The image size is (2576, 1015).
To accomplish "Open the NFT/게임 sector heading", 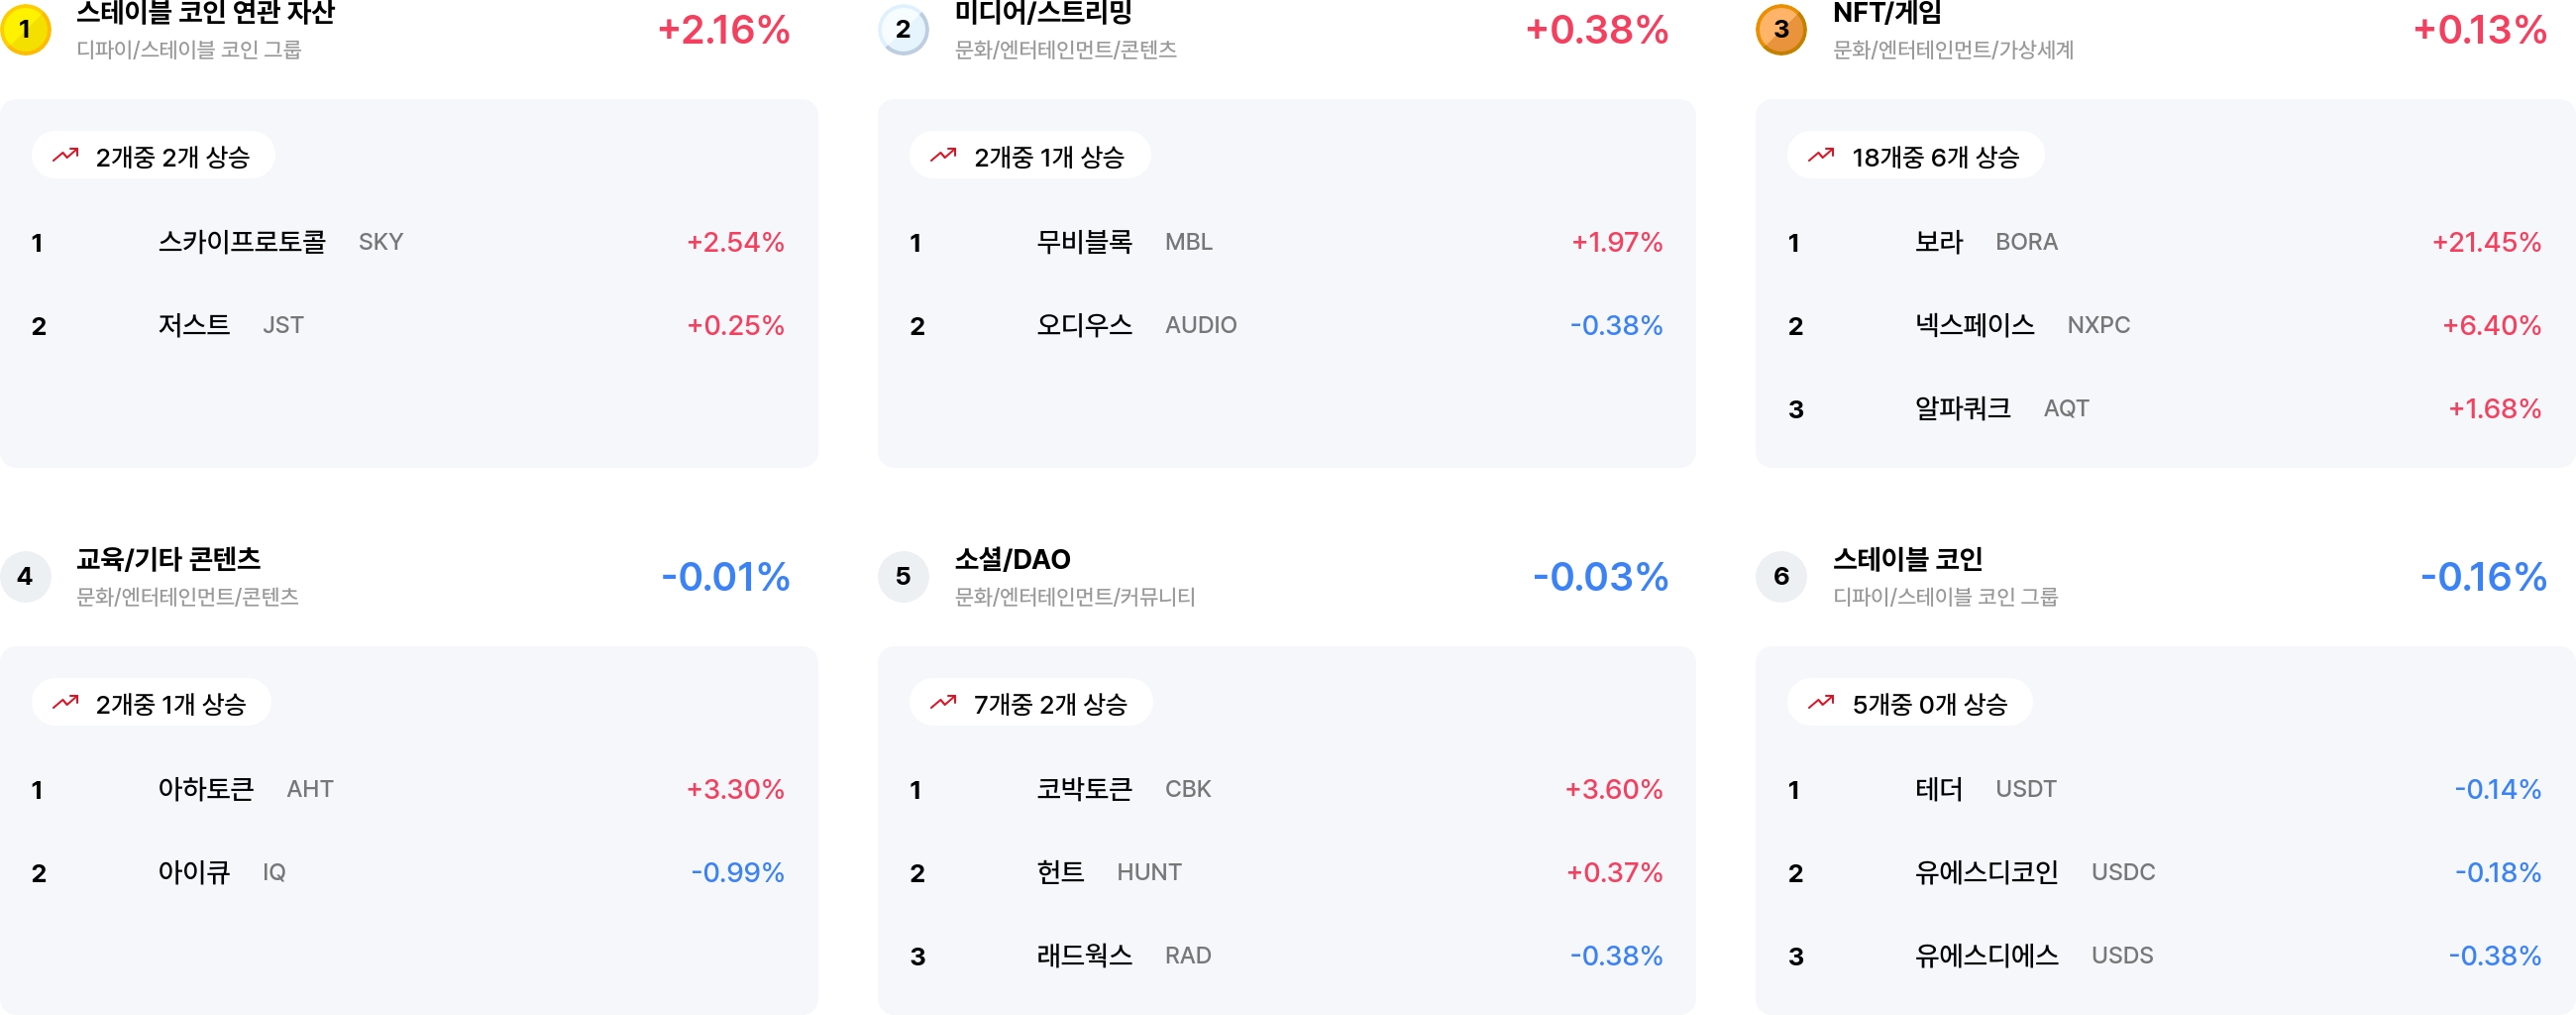I will (1887, 13).
